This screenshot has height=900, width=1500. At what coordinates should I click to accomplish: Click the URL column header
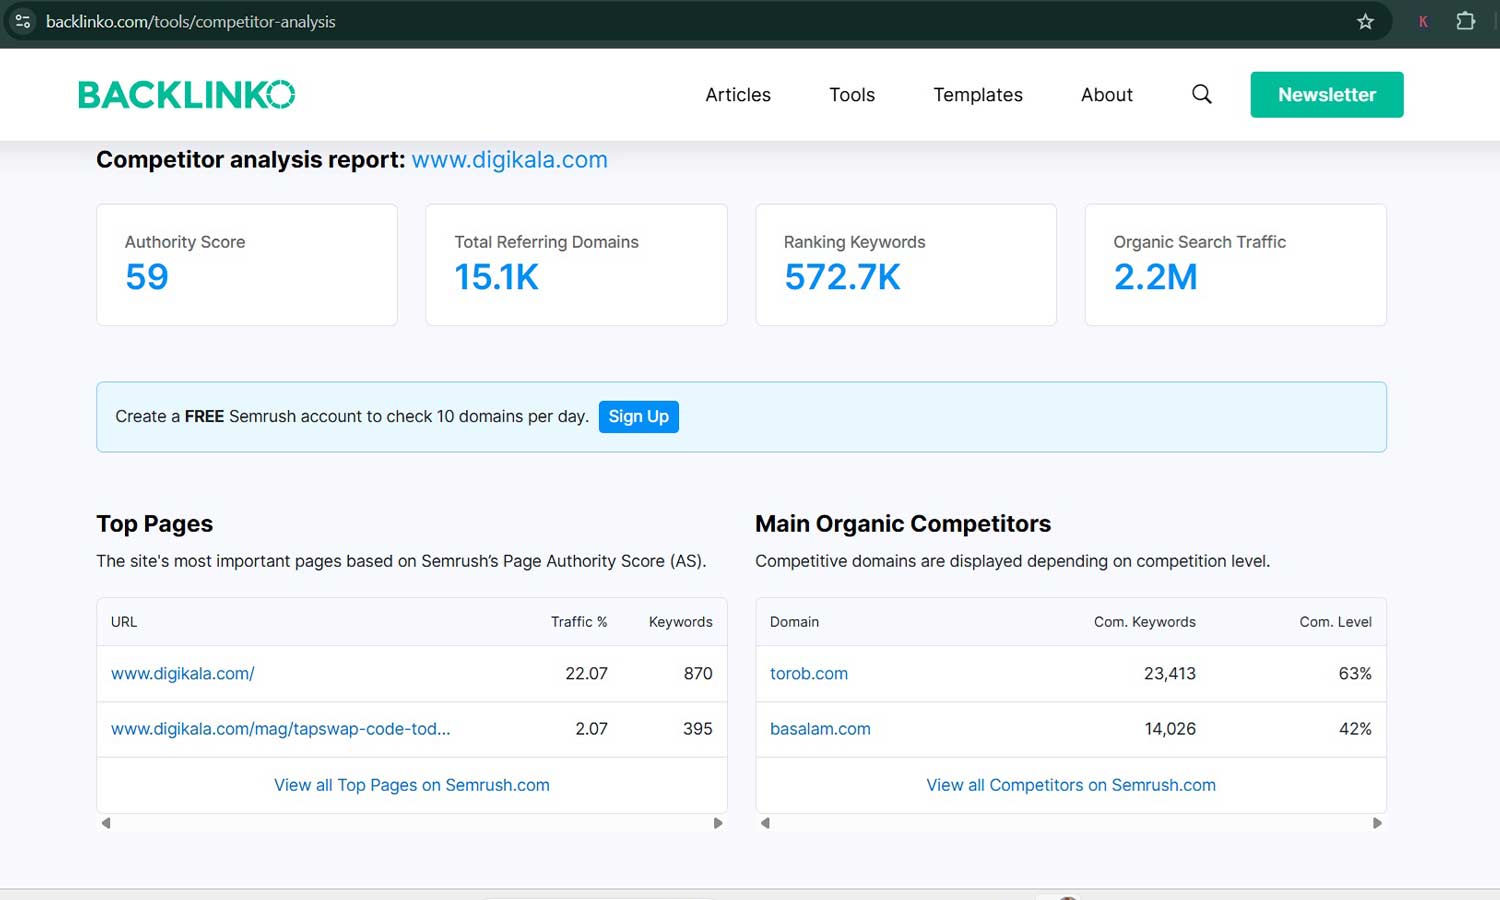coord(124,622)
